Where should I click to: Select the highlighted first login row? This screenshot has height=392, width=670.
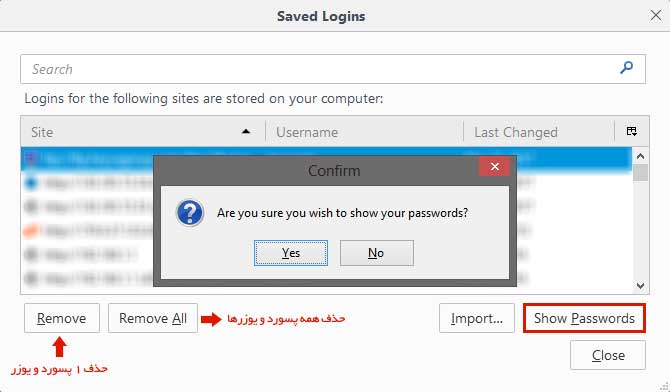(x=326, y=159)
